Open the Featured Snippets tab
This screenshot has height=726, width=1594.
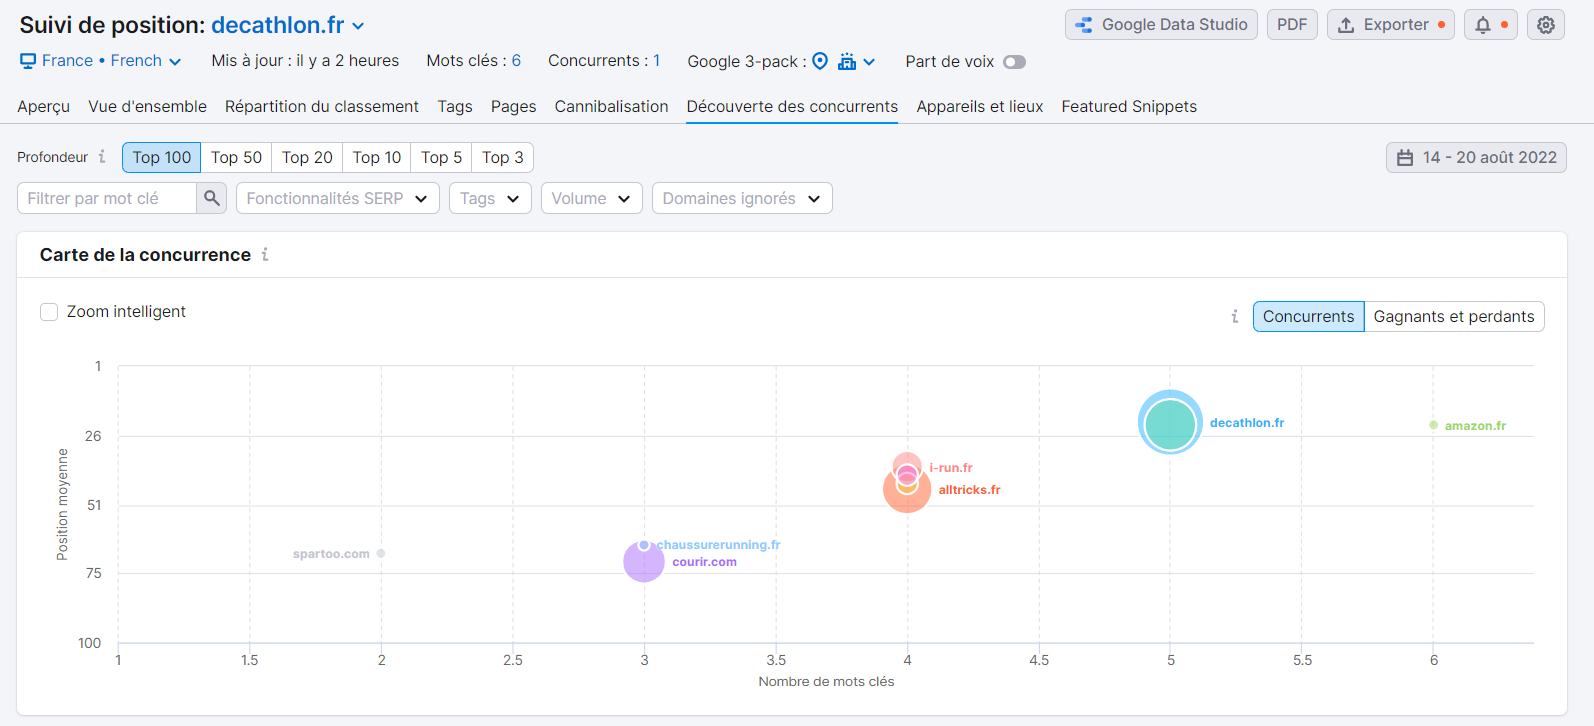click(1129, 106)
